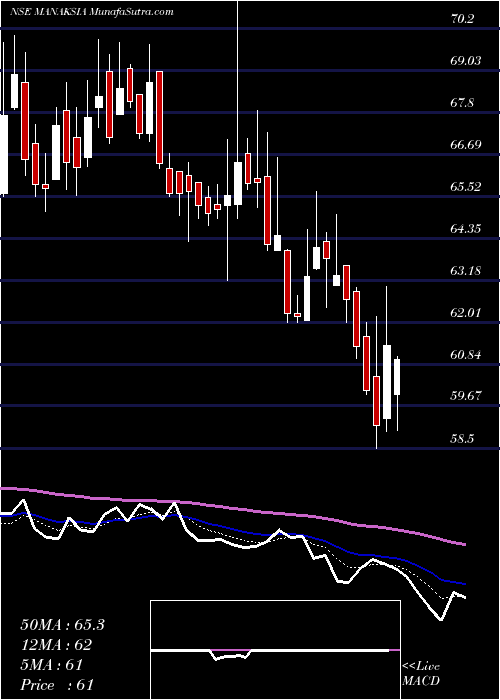
Task: Select the 64.35 price axis label
Action: 465,229
